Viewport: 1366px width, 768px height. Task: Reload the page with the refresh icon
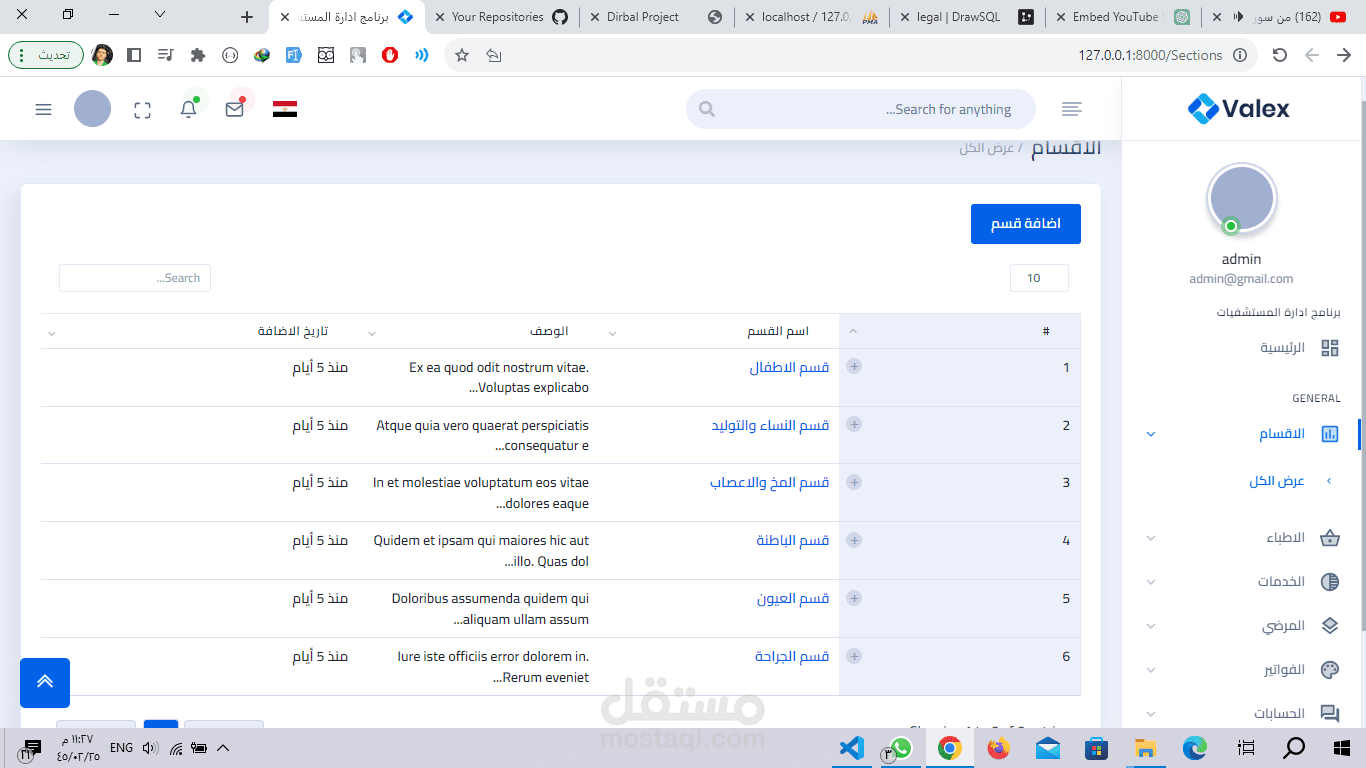(1279, 55)
